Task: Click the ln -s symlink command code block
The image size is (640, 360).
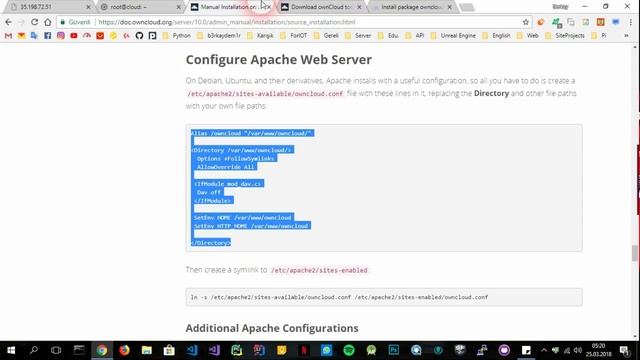Action: (x=384, y=297)
